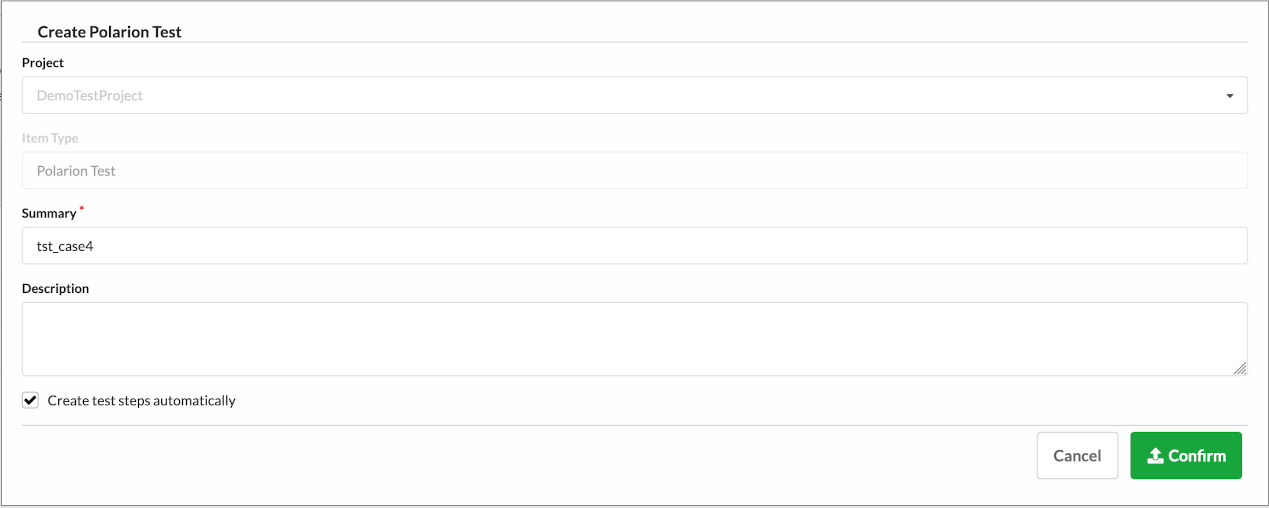
Task: Focus the Summary input field
Action: [634, 246]
